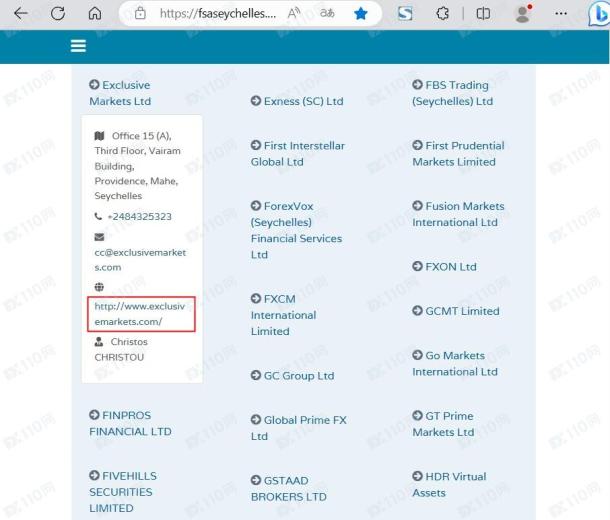The image size is (610, 520).
Task: Click the phone handset icon
Action: point(98,216)
